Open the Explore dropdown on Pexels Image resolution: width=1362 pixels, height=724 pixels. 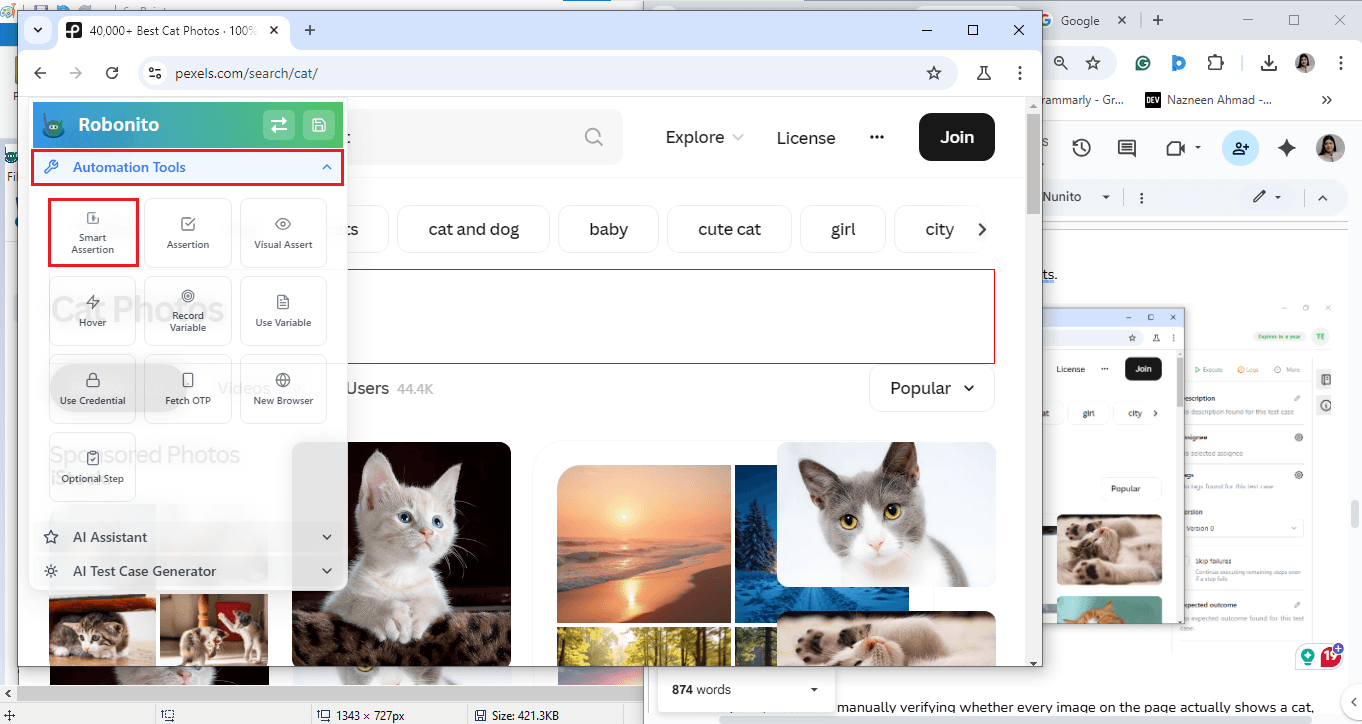coord(705,137)
